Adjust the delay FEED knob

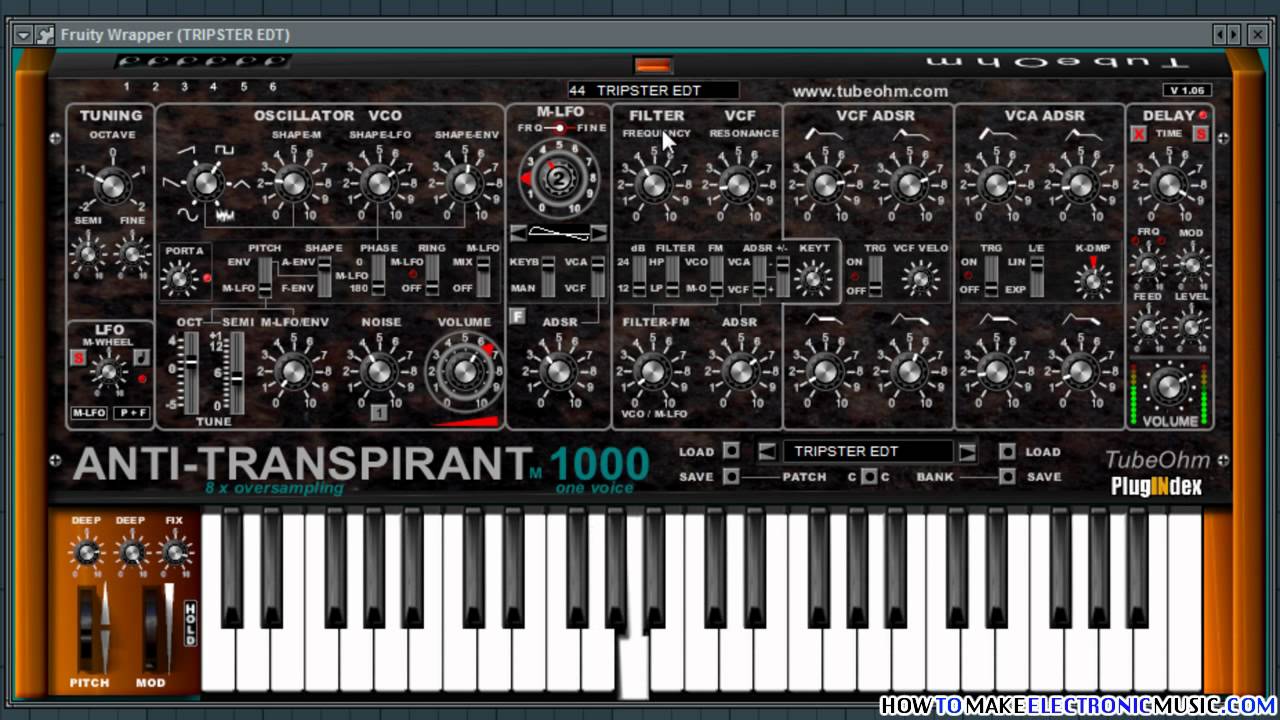(1147, 326)
